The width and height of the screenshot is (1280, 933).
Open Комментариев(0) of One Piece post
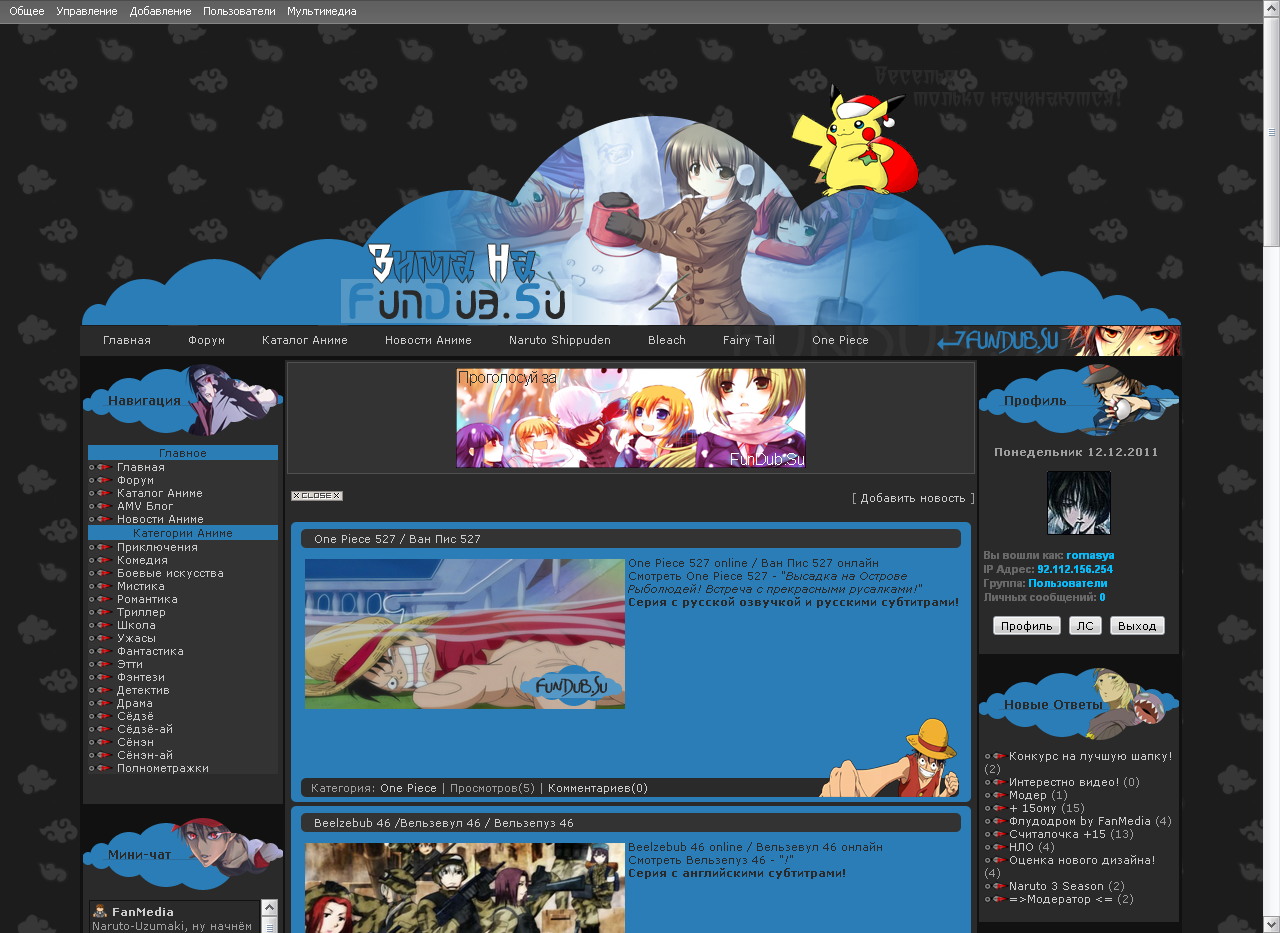point(598,788)
